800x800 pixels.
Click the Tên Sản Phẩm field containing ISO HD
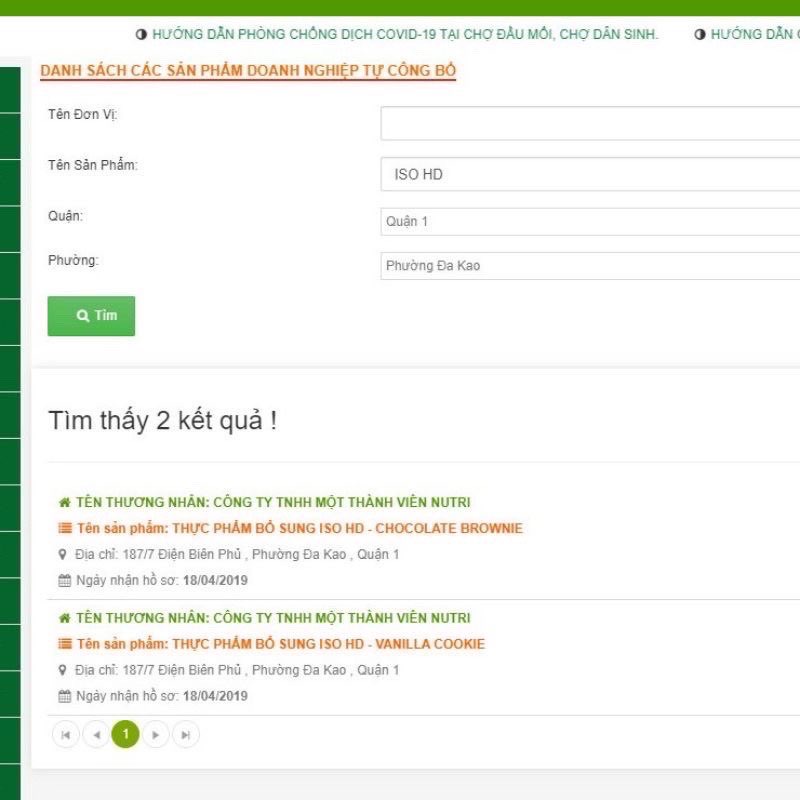coord(590,174)
